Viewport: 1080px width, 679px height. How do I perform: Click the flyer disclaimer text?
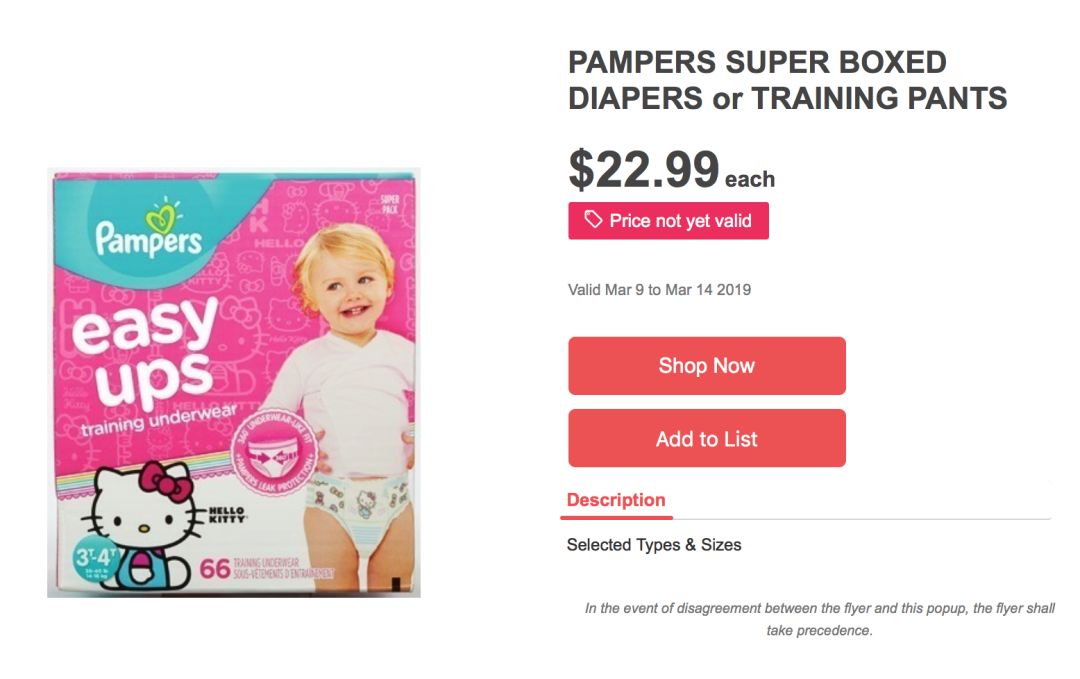820,619
